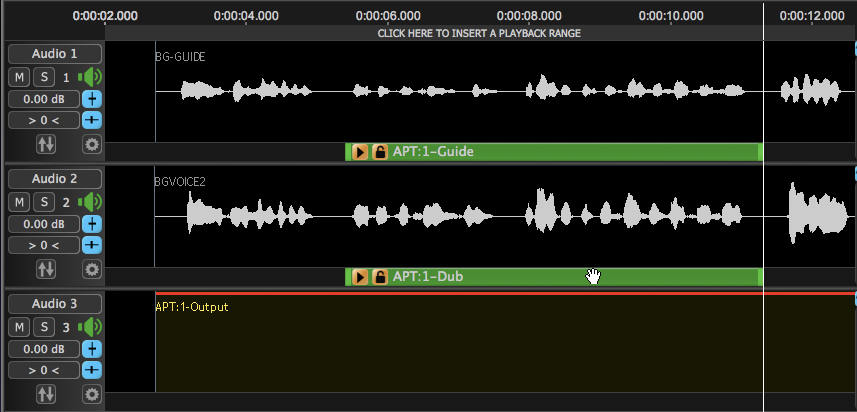This screenshot has width=857, height=412.
Task: Click the Audio 1 0.00 dB gain field
Action: pos(44,99)
